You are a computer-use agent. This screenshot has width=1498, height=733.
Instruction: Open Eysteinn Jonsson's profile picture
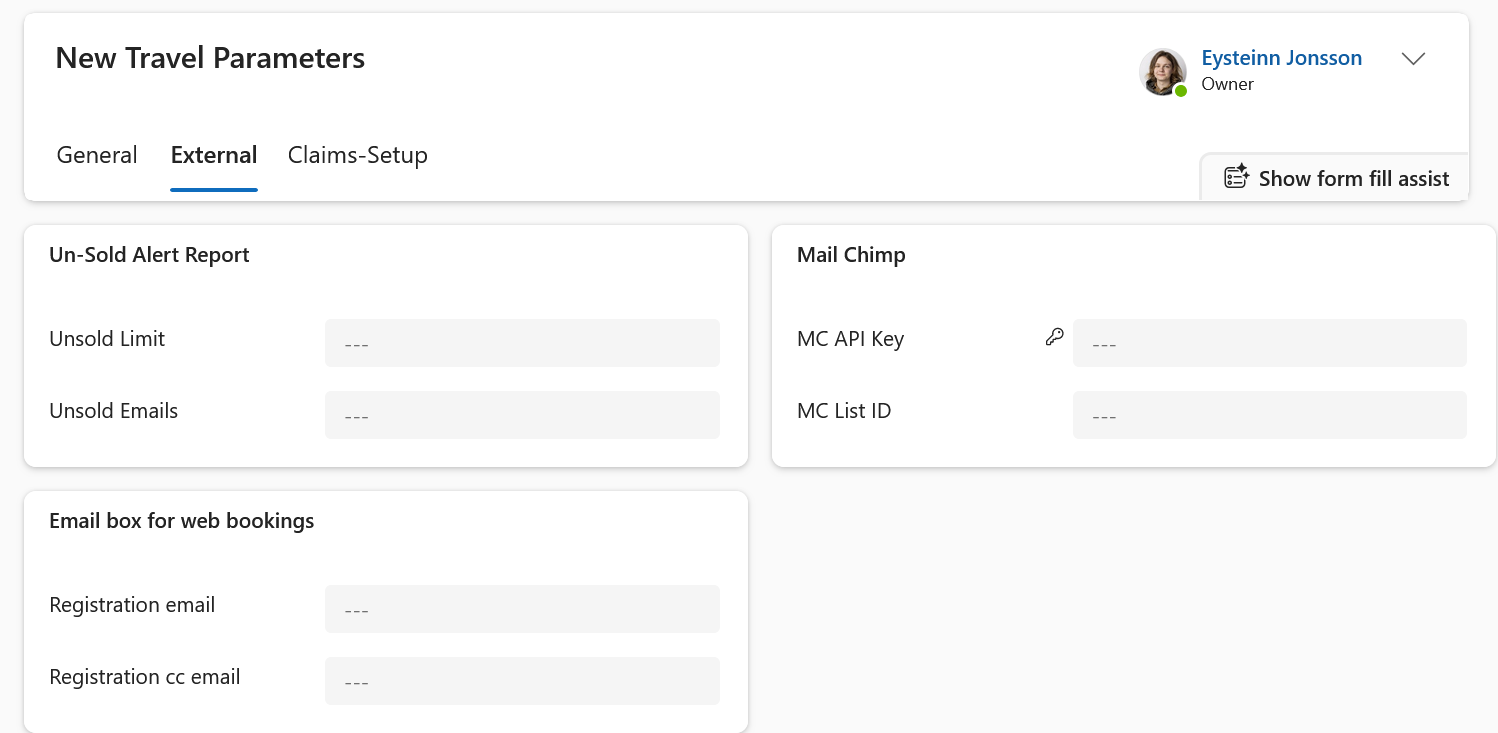1163,72
